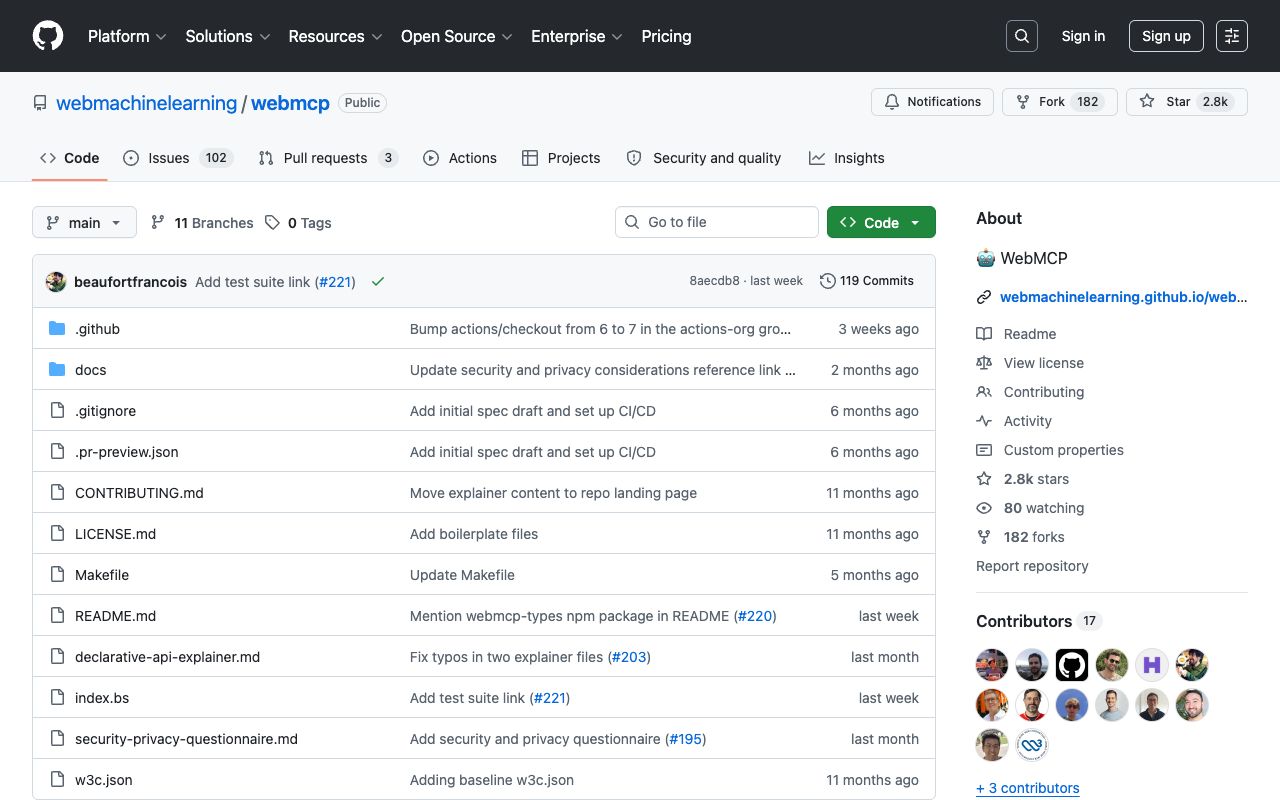The height and width of the screenshot is (800, 1280).
Task: Click beaufortfrancois avatar in commit bar
Action: pos(56,282)
